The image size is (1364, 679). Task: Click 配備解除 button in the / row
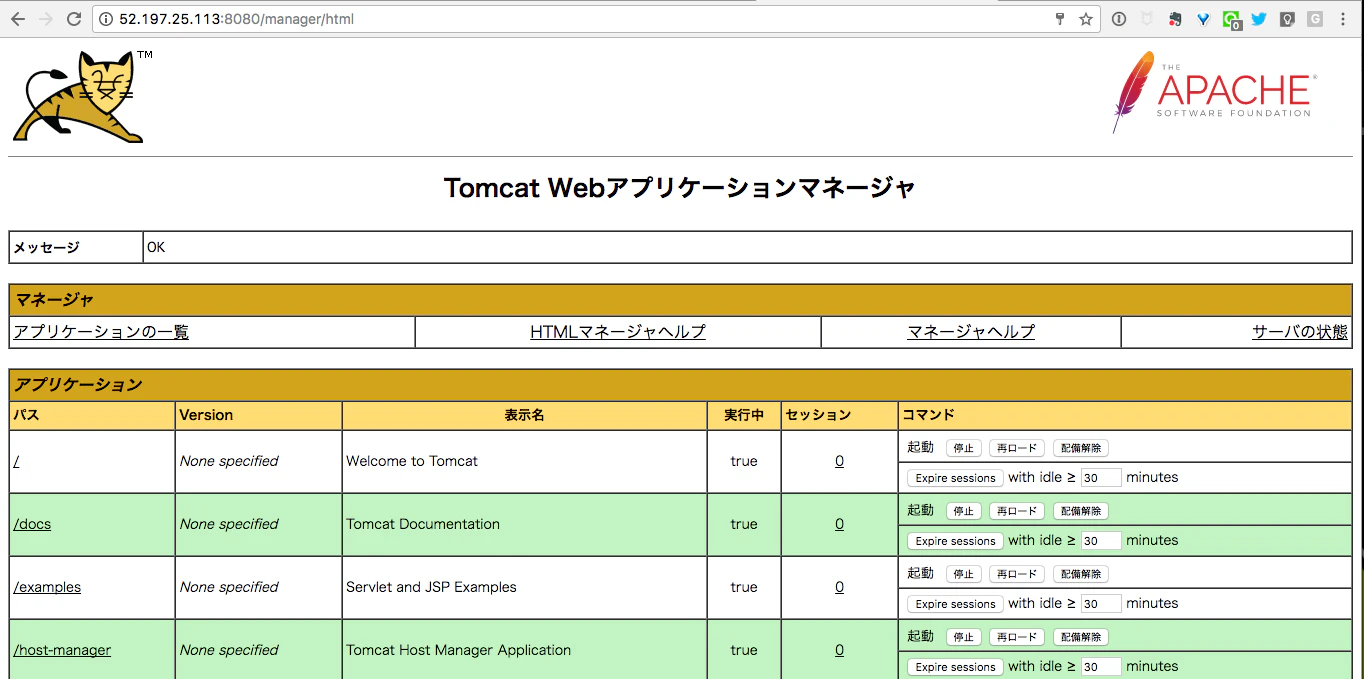[1081, 448]
